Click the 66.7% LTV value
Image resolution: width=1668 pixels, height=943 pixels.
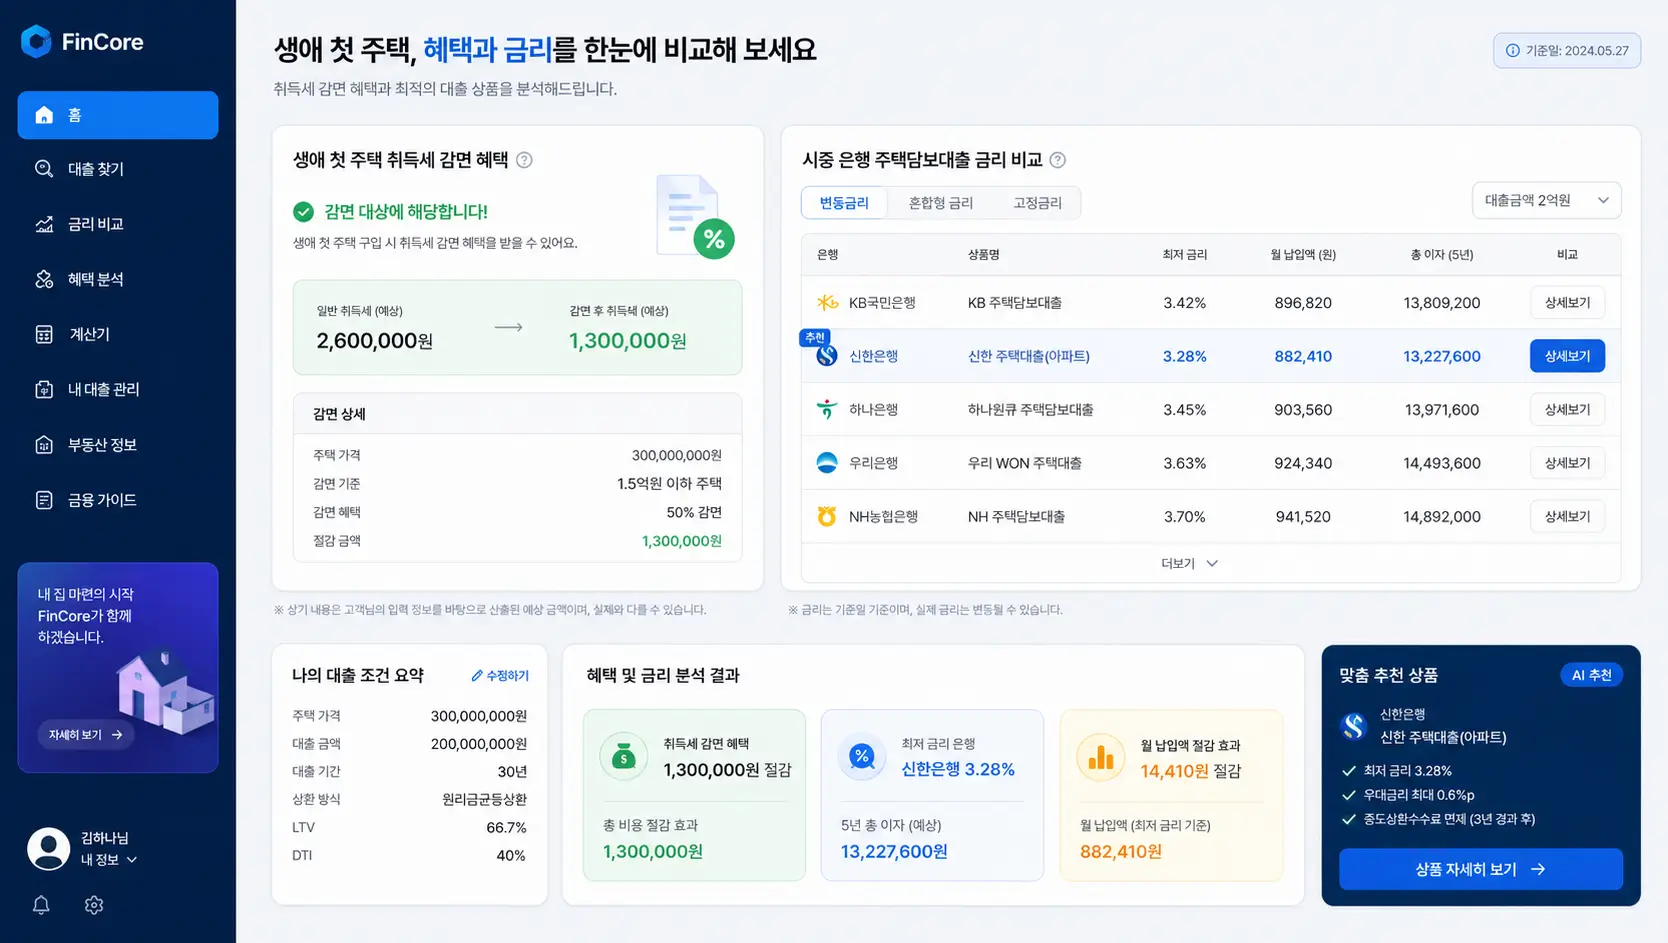[506, 828]
